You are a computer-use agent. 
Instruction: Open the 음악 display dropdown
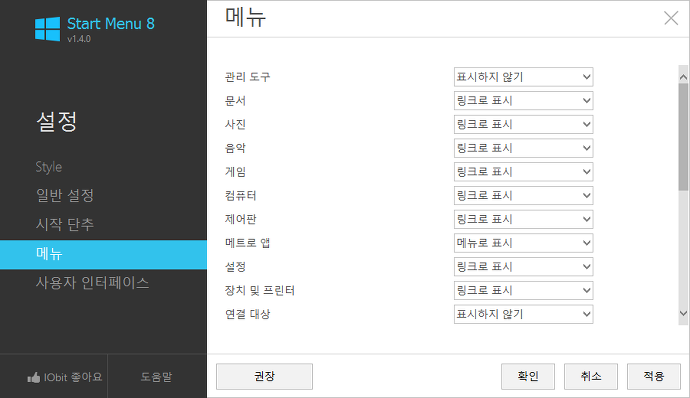coord(523,148)
